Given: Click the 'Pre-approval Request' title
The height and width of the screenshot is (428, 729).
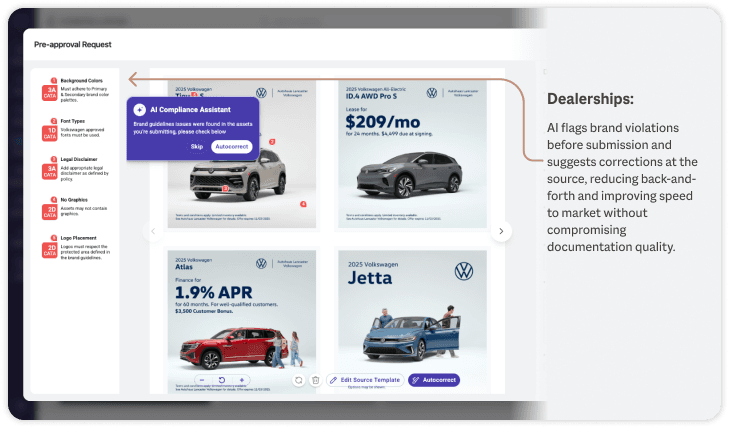Looking at the screenshot, I should pos(73,44).
